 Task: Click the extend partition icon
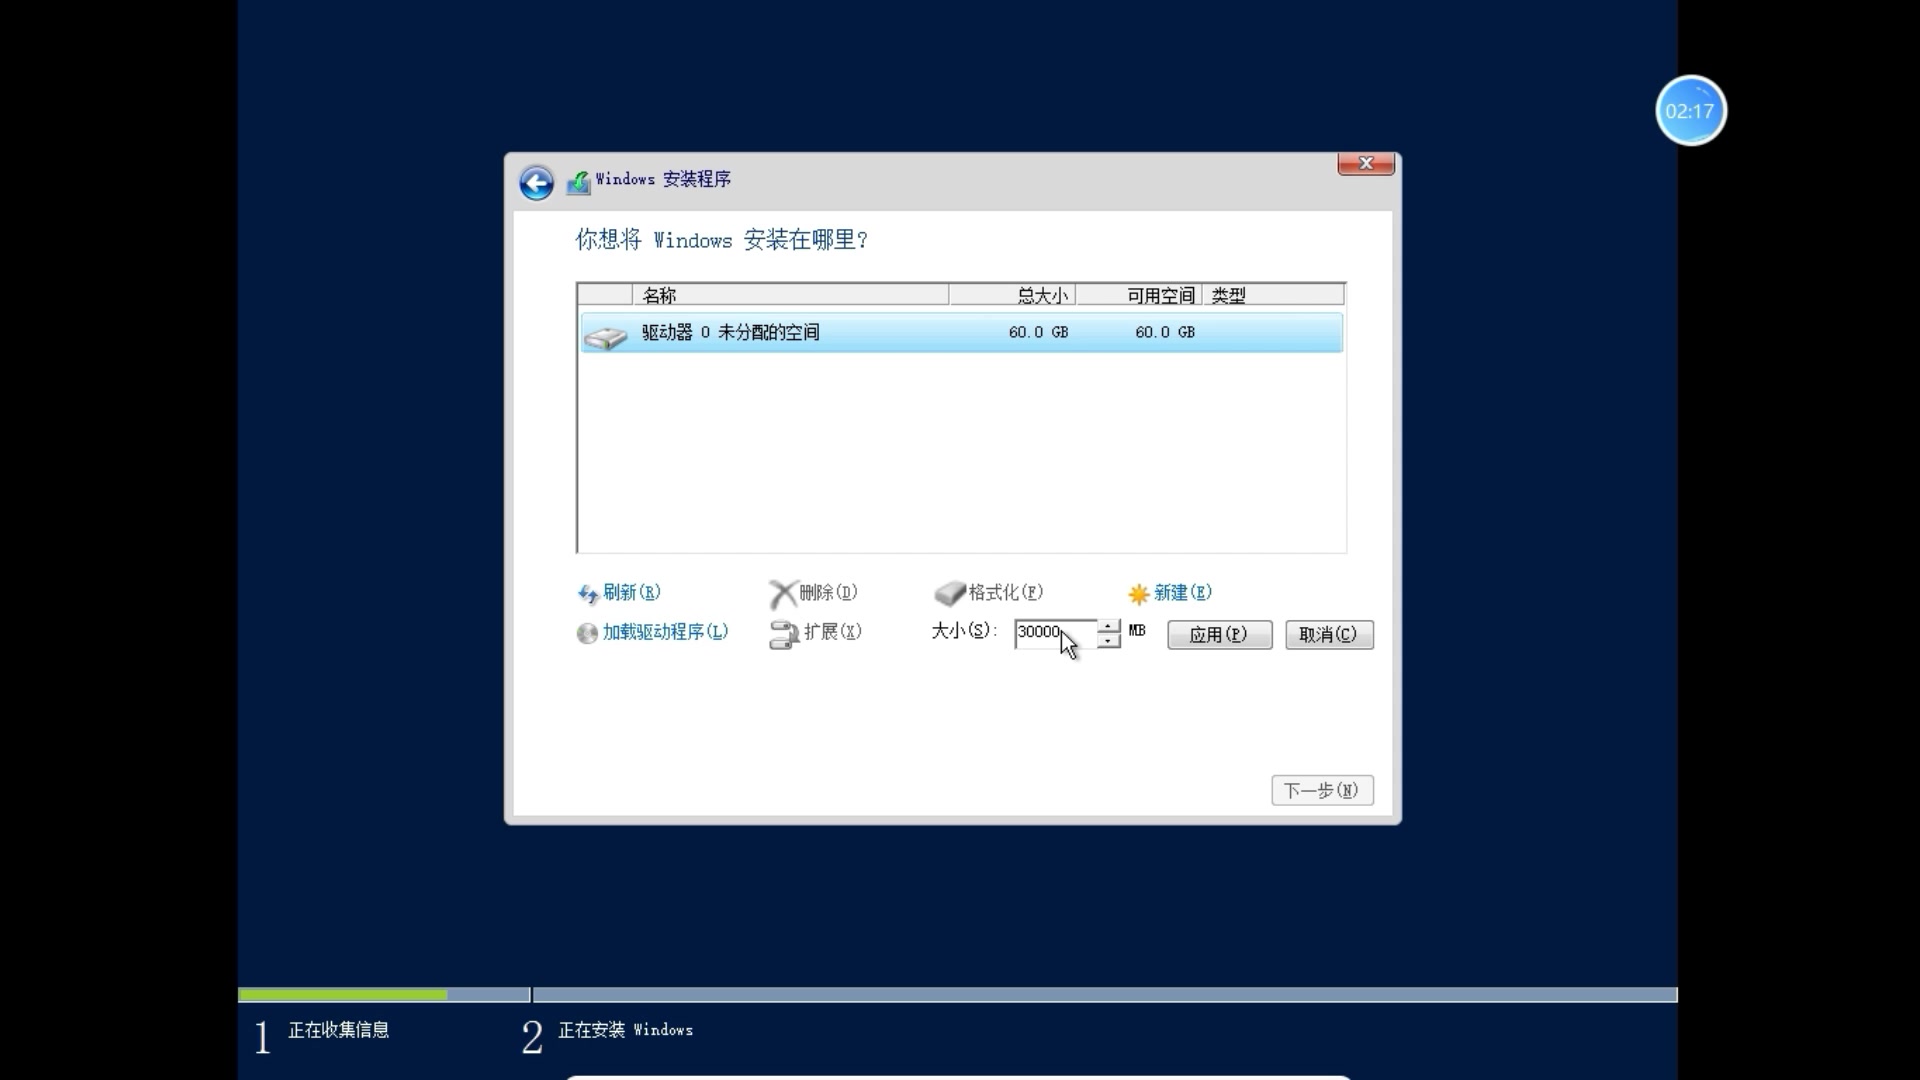(x=783, y=635)
